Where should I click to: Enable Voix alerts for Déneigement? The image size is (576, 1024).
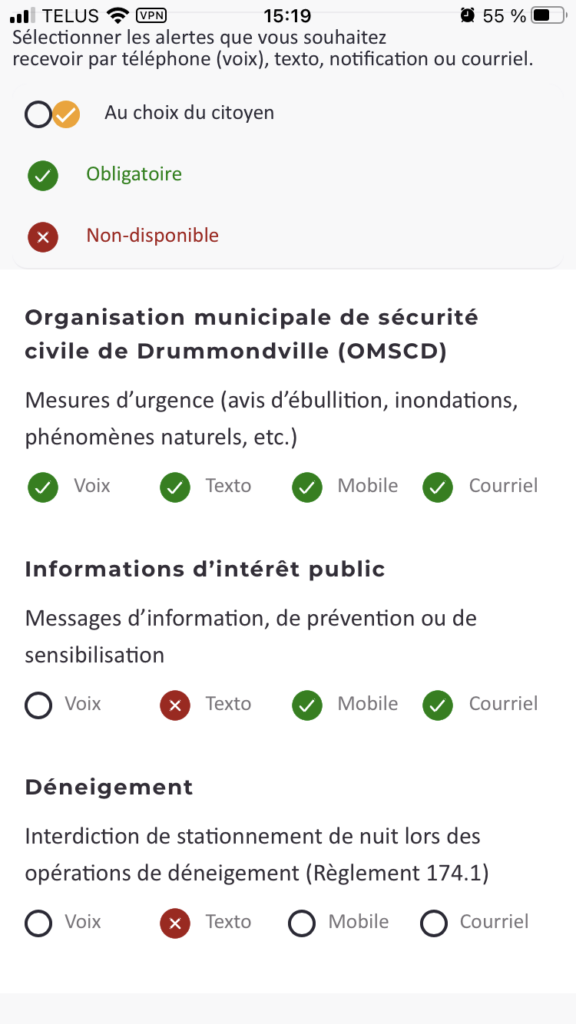click(x=39, y=923)
